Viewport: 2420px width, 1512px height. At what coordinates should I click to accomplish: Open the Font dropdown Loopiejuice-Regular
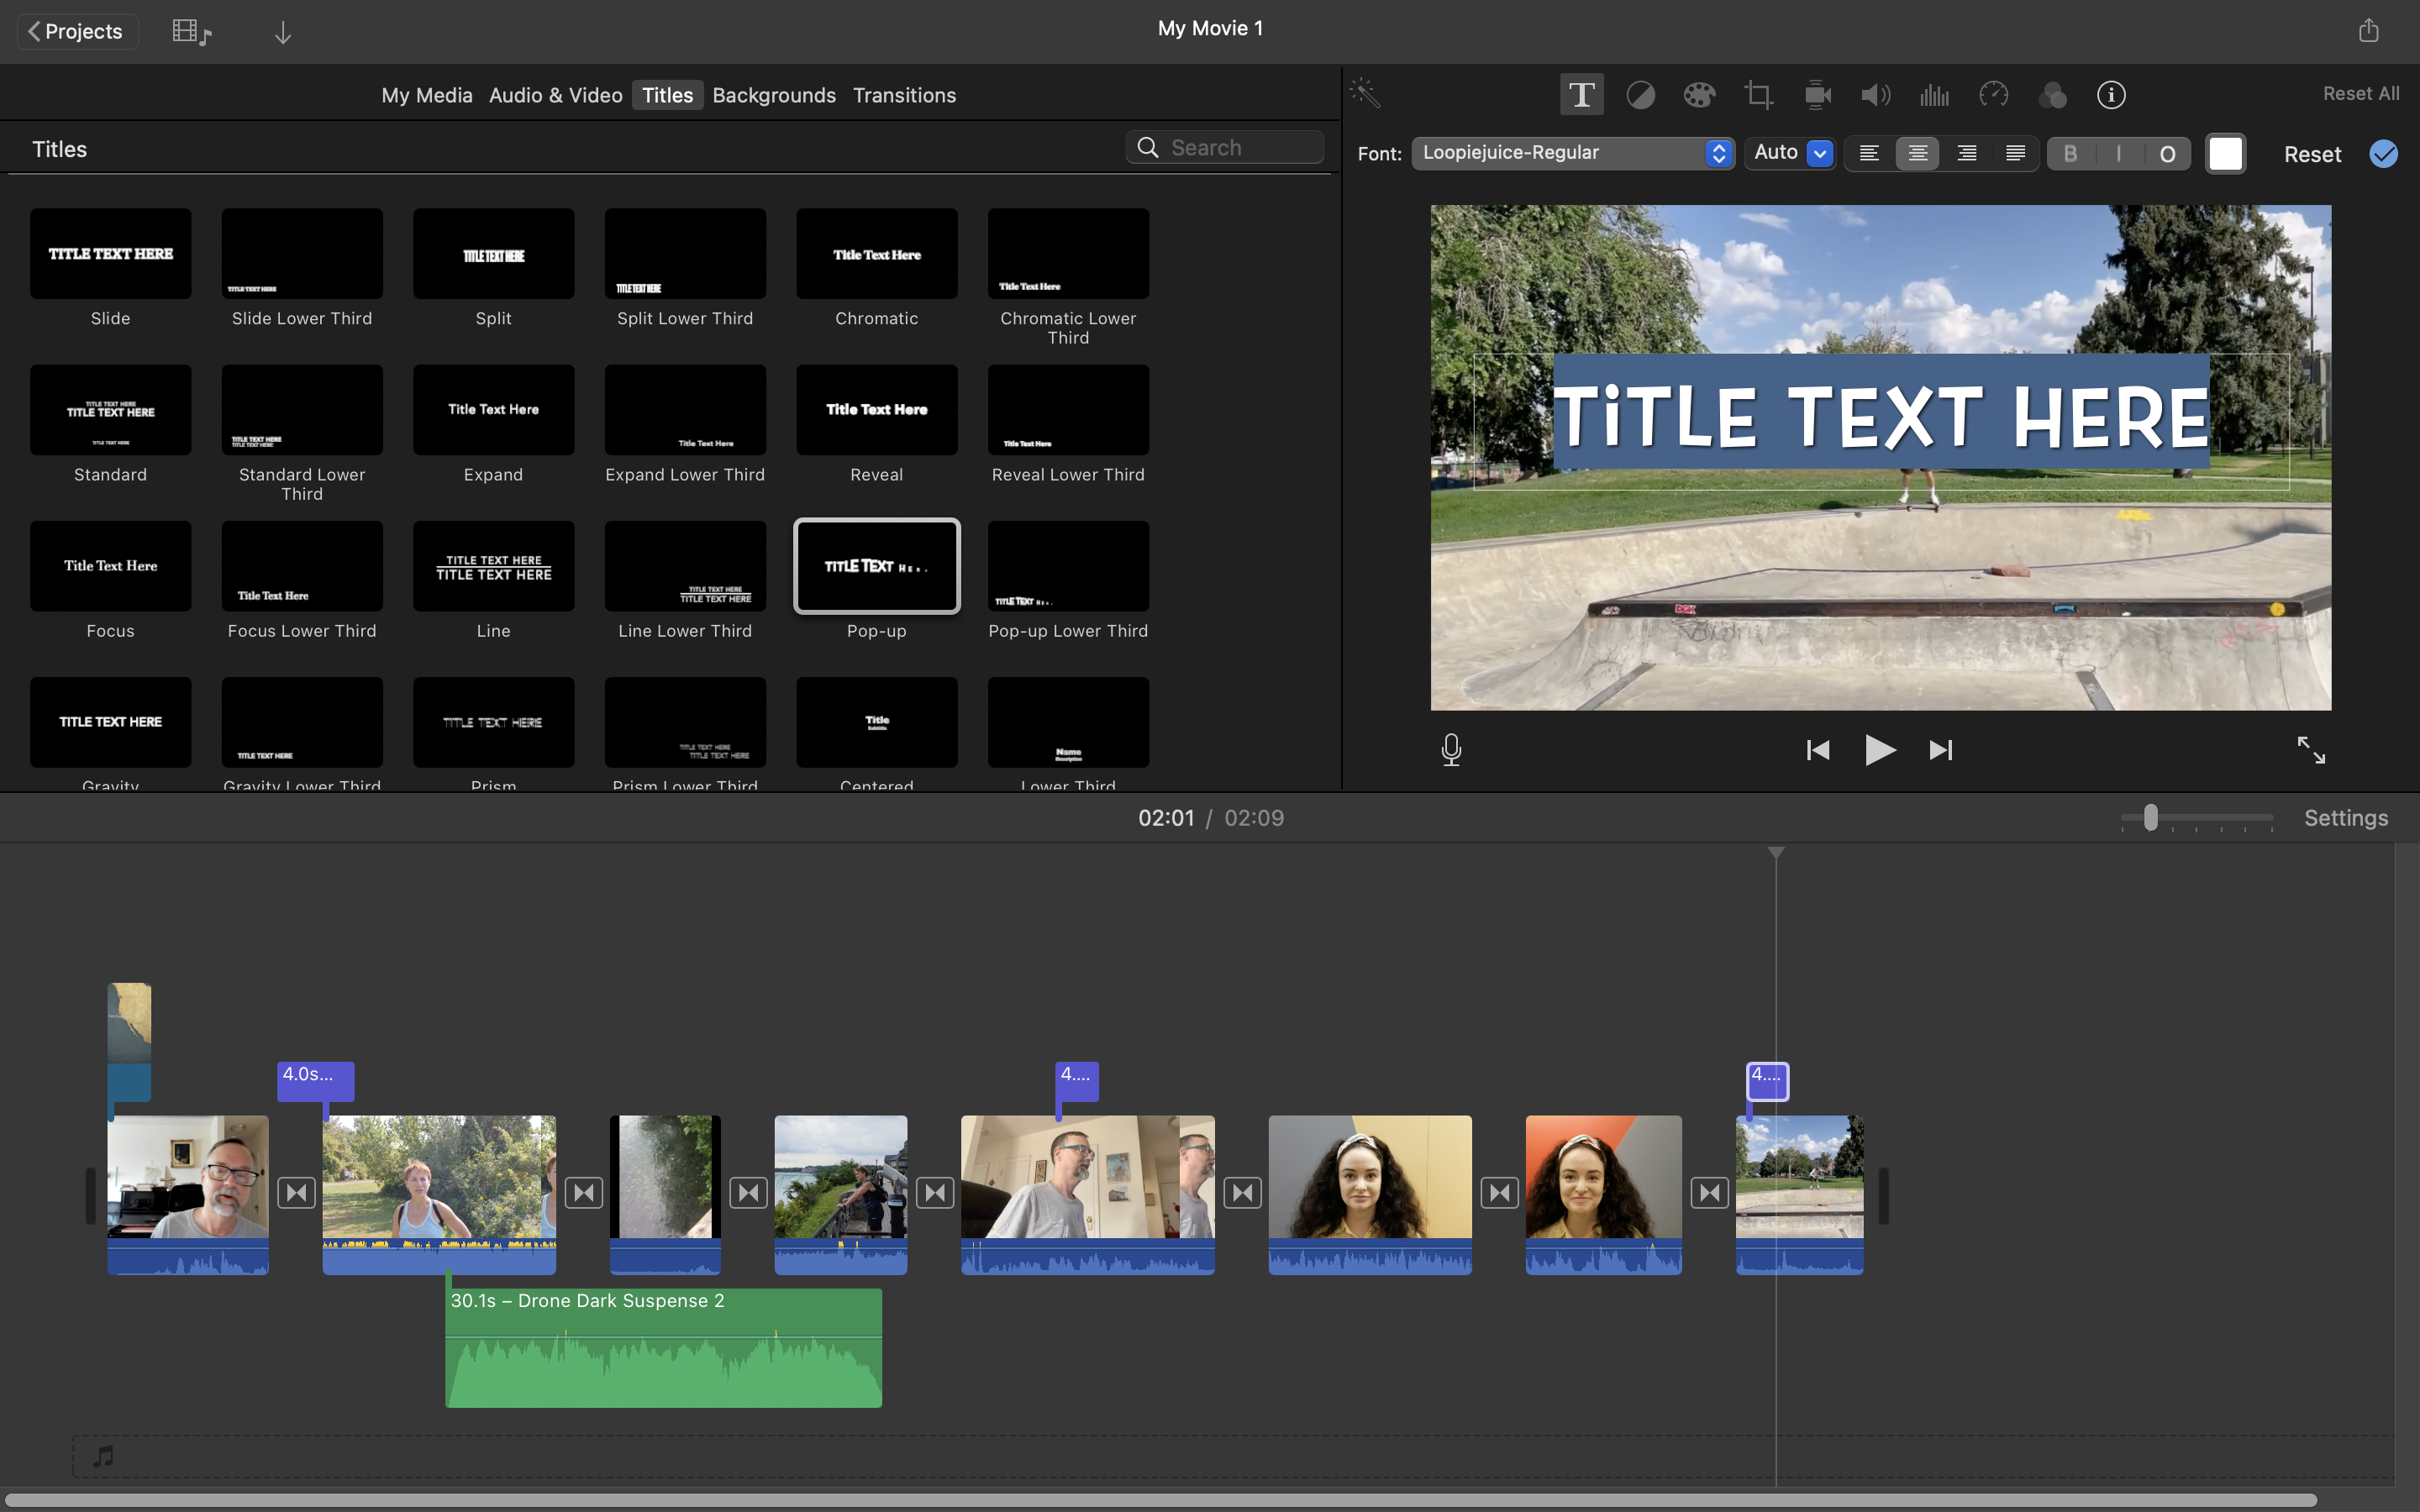(x=1572, y=153)
